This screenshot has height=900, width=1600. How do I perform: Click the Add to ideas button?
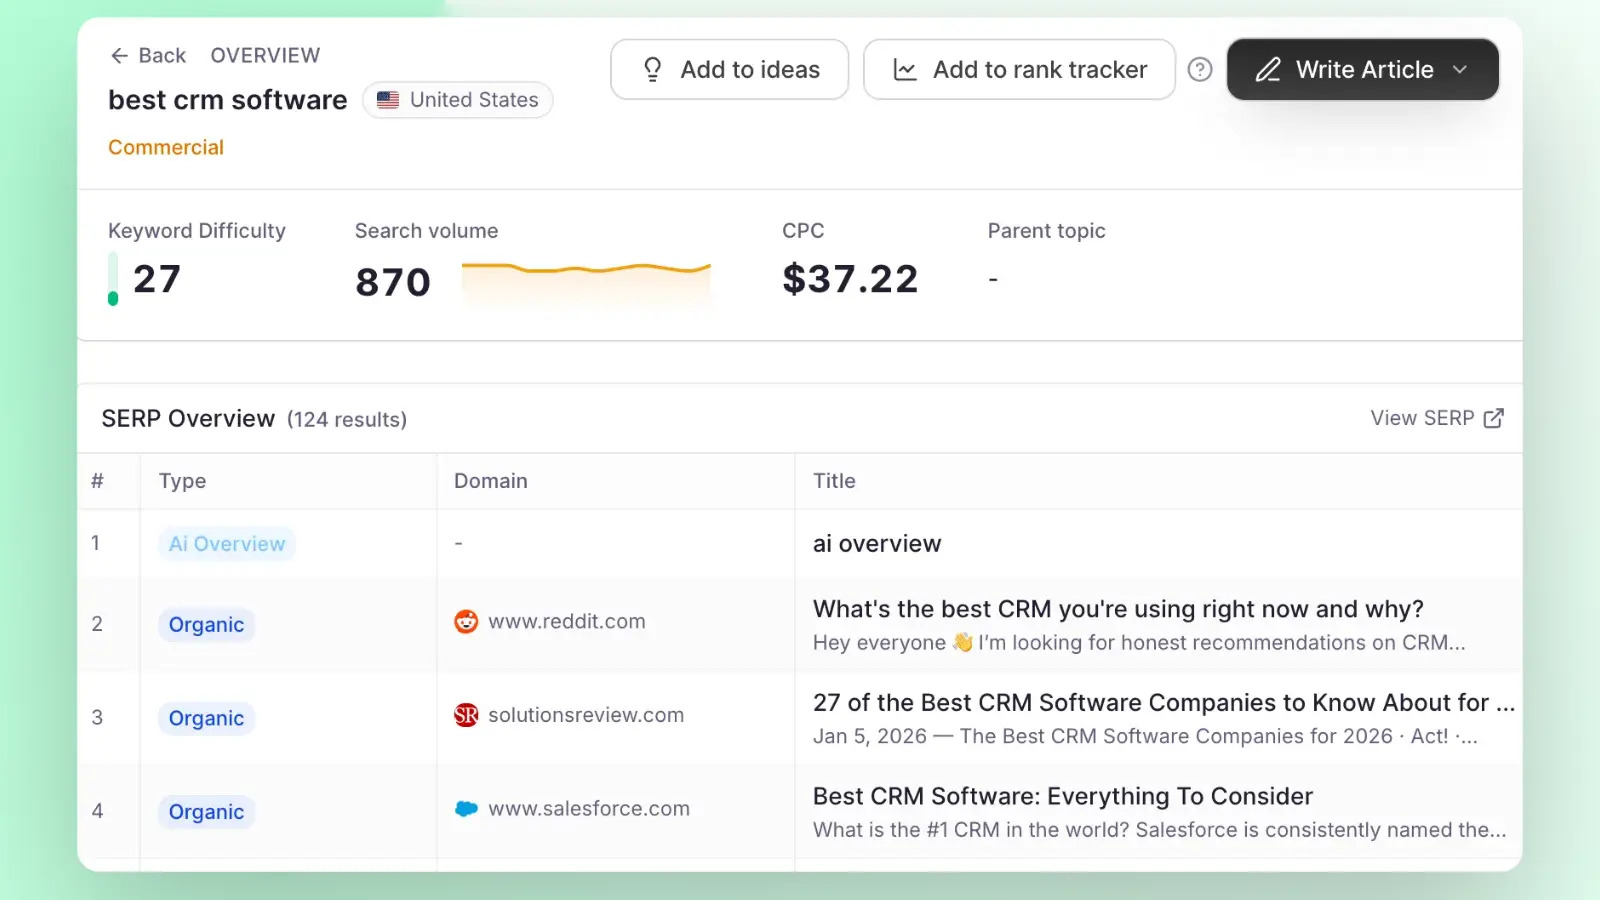[x=730, y=69]
